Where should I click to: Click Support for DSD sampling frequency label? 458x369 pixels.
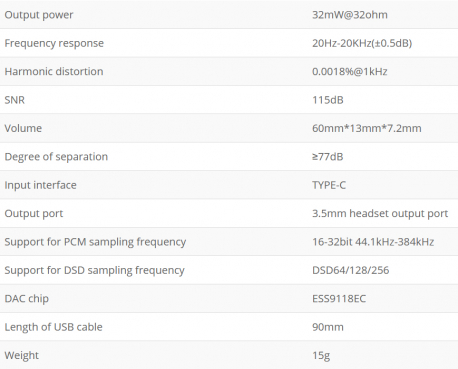click(94, 270)
